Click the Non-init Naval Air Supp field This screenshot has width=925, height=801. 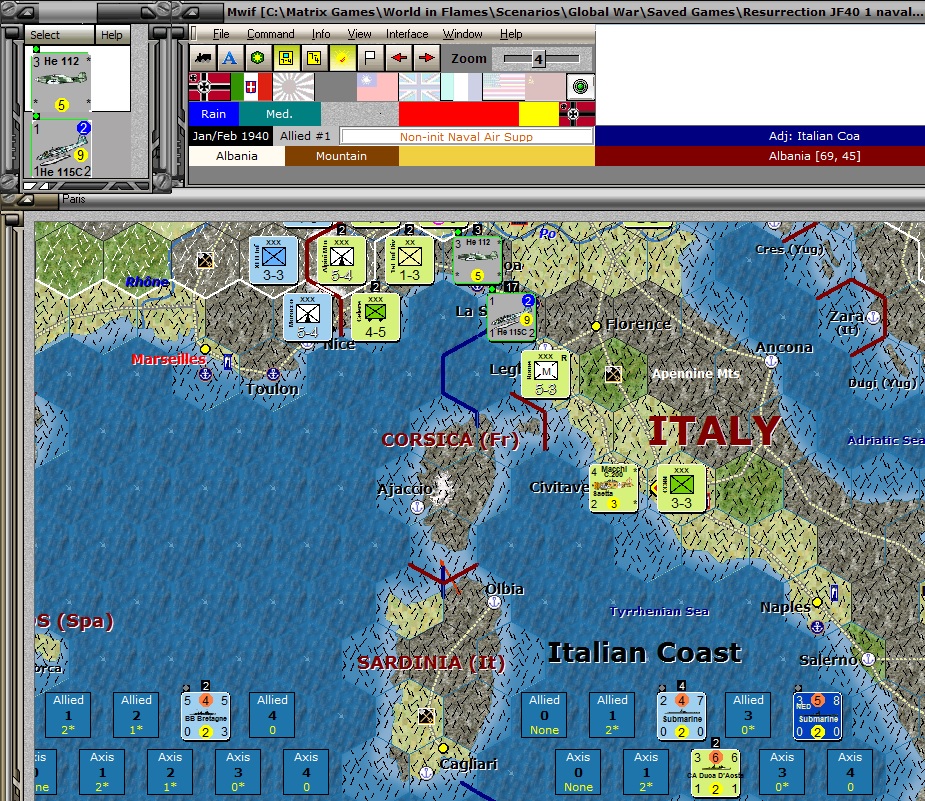click(467, 137)
